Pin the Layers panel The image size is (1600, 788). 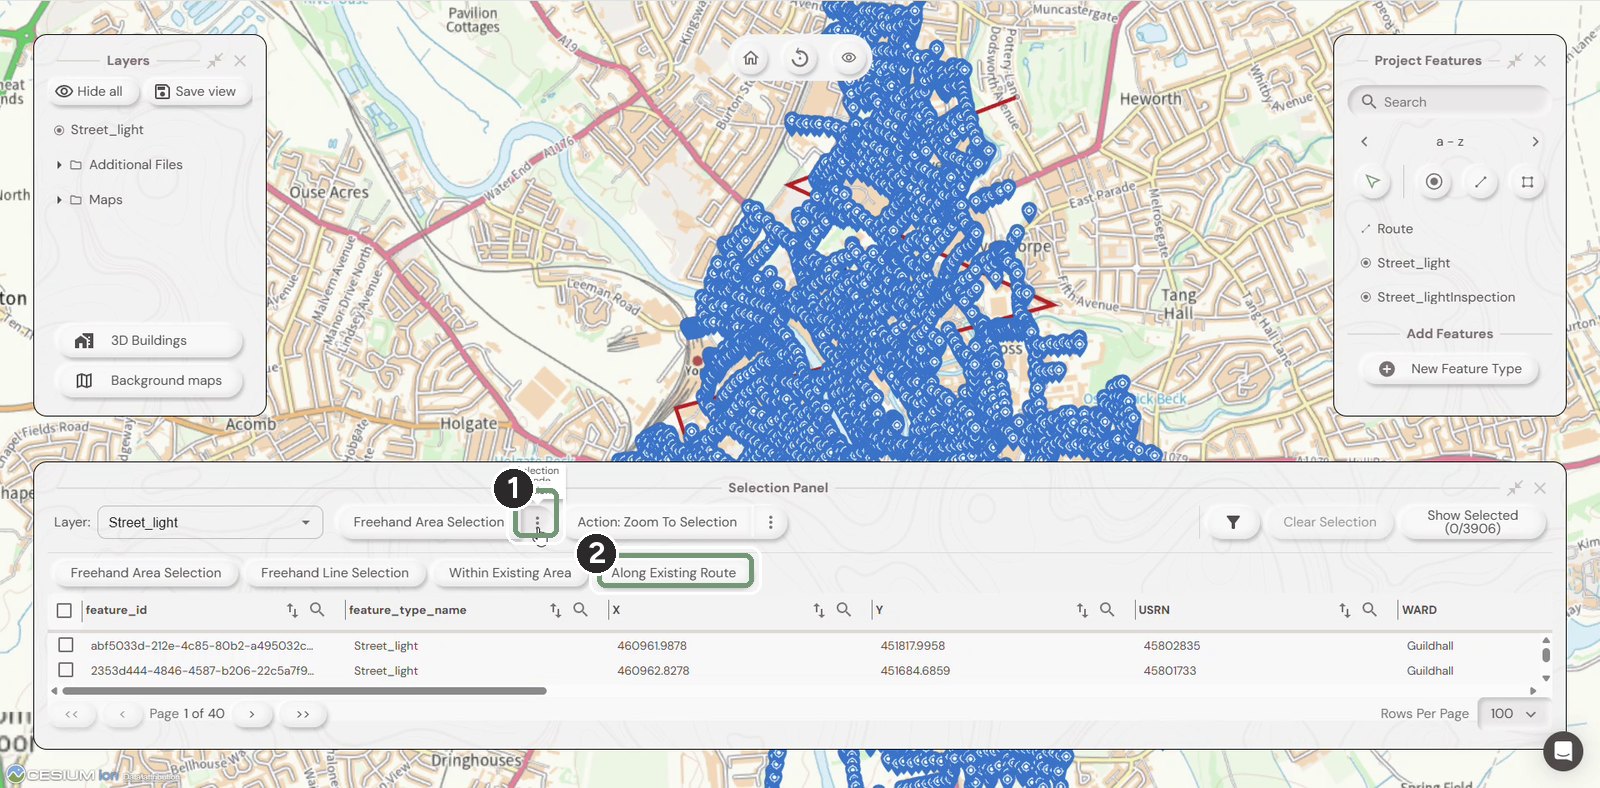coord(215,61)
